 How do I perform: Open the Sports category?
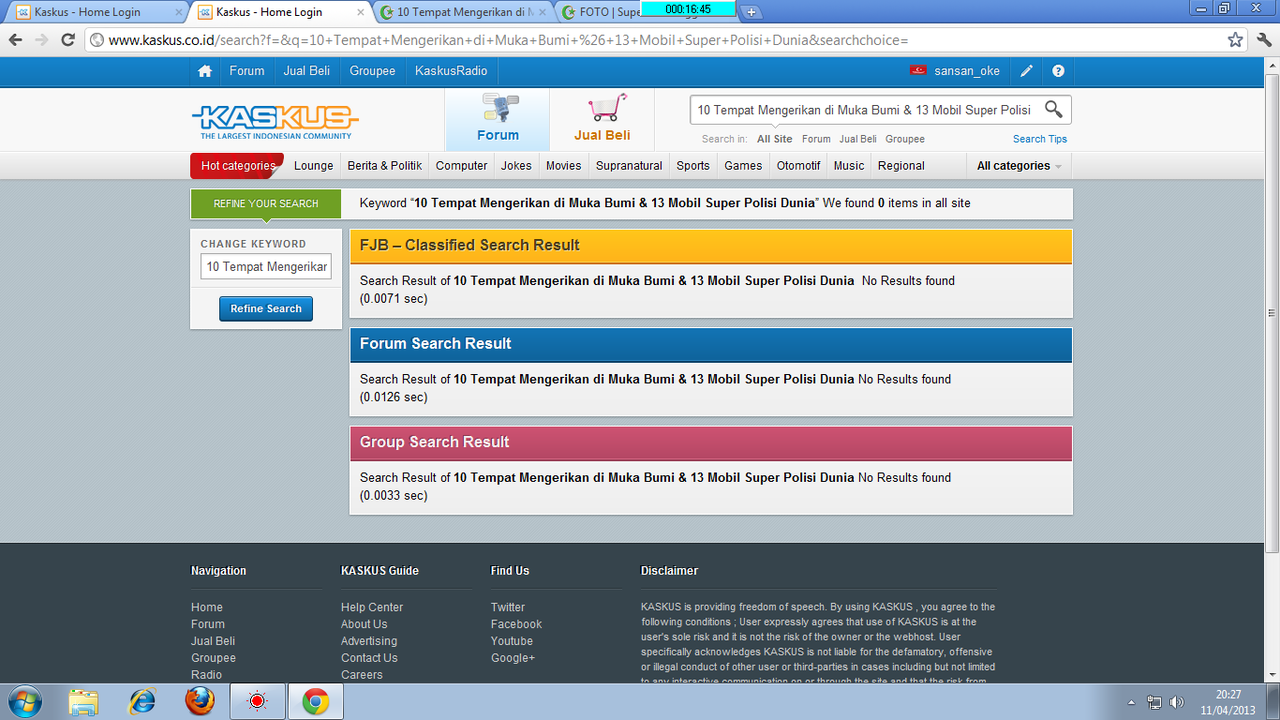click(x=693, y=166)
